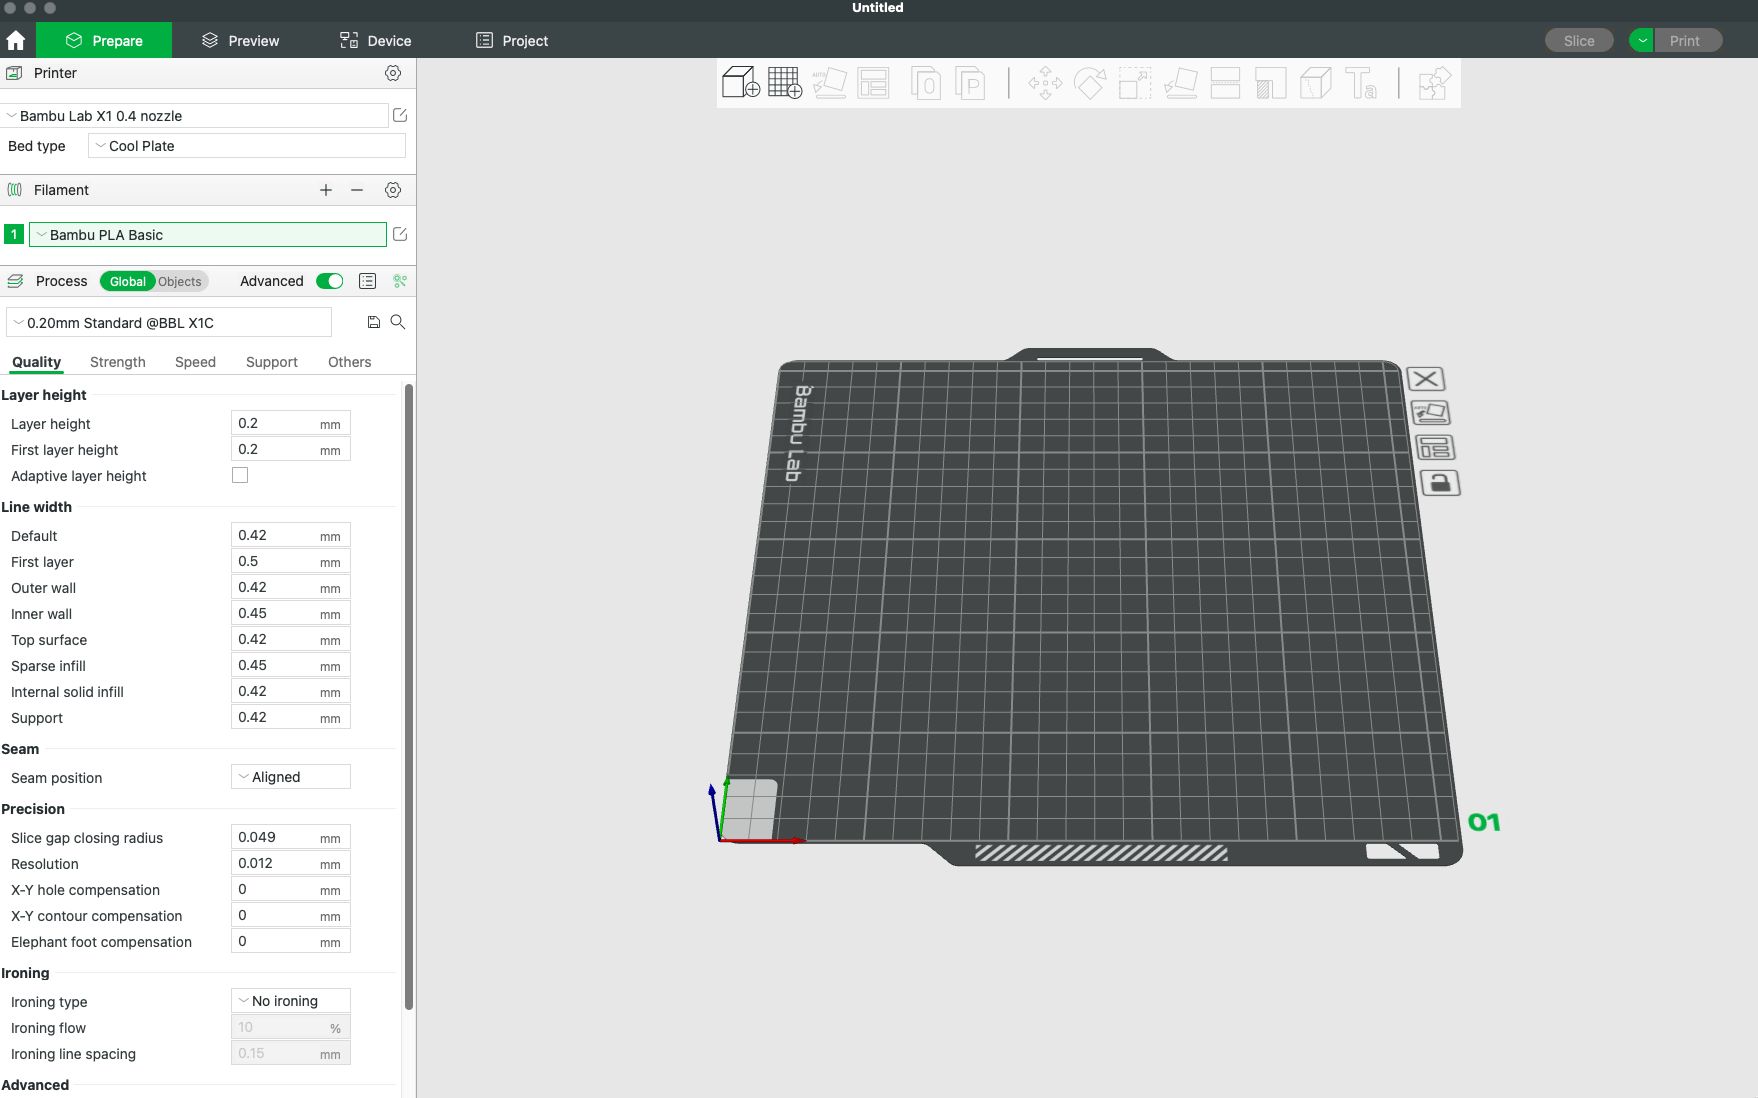The image size is (1758, 1098).
Task: Click the search process settings magnifier
Action: tap(398, 322)
